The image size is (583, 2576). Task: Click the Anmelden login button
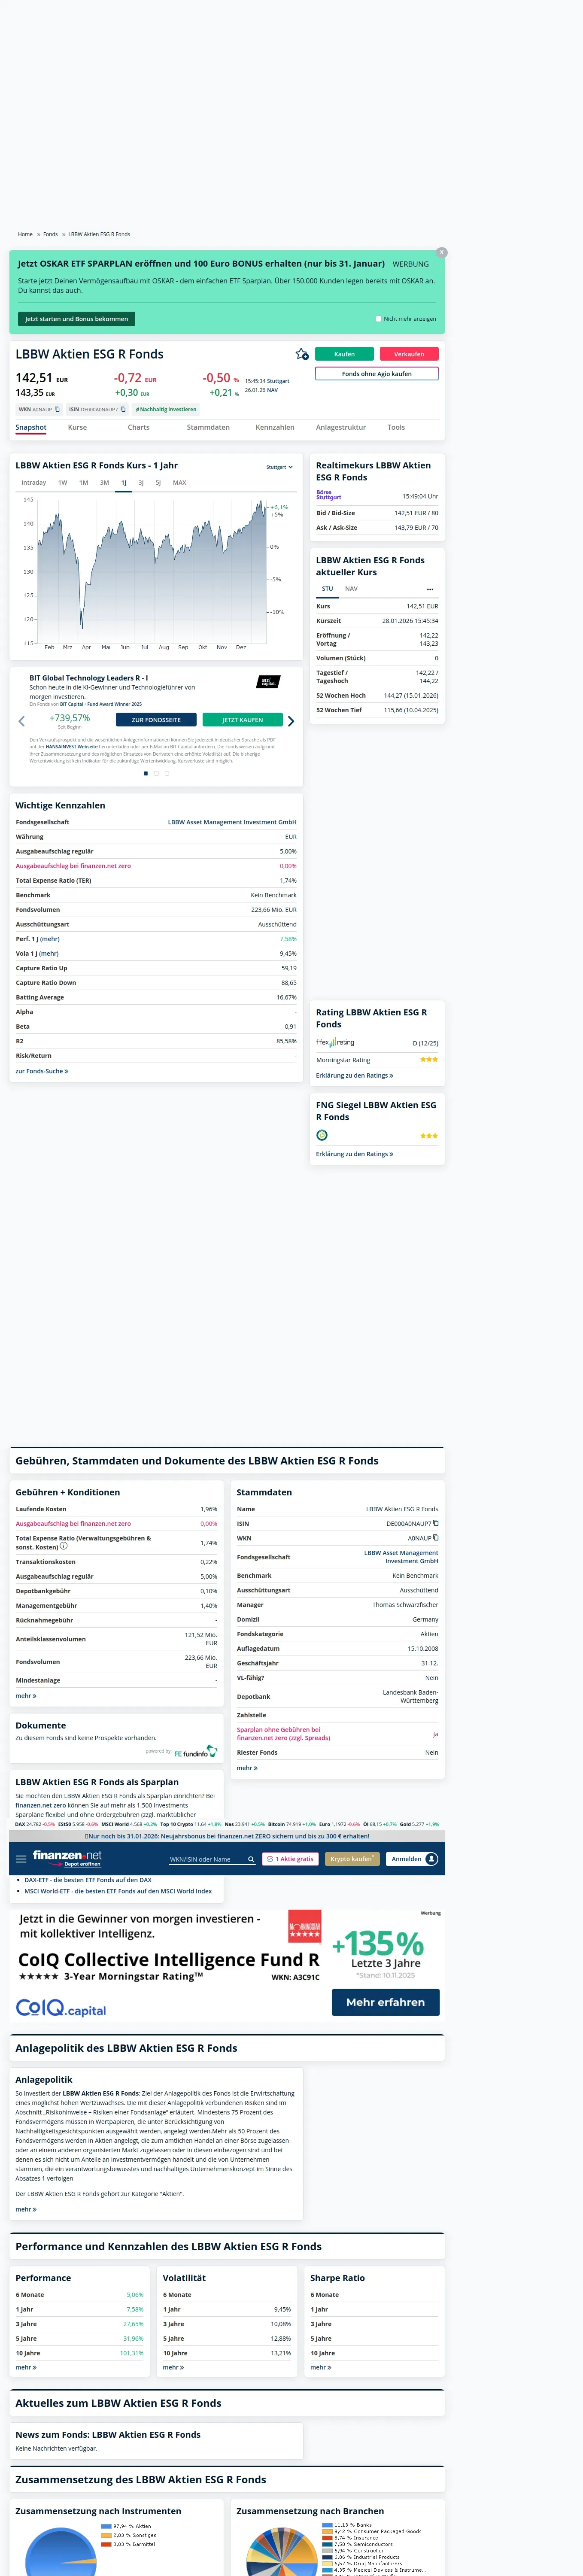413,1859
